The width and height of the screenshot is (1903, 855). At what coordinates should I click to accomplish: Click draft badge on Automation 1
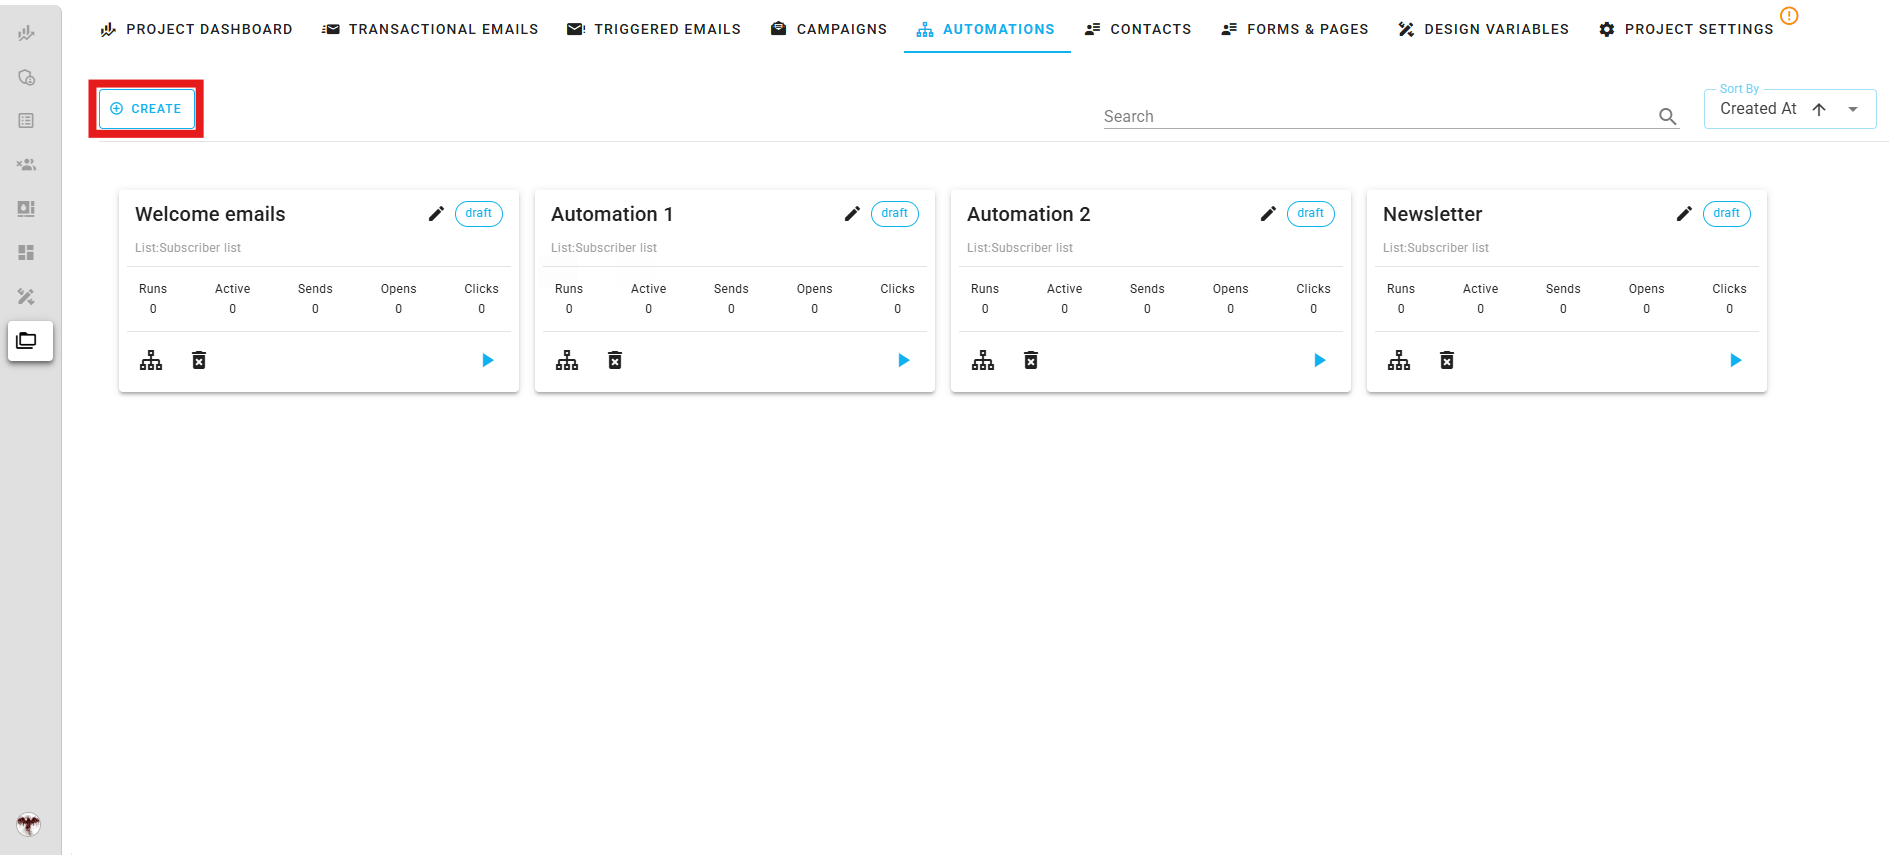click(895, 214)
